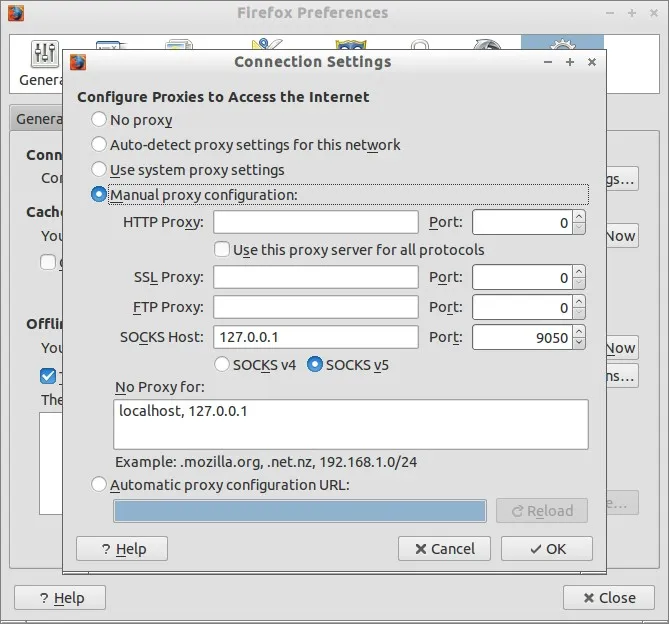
Task: Decrease HTTP Proxy port with down arrow
Action: (579, 228)
